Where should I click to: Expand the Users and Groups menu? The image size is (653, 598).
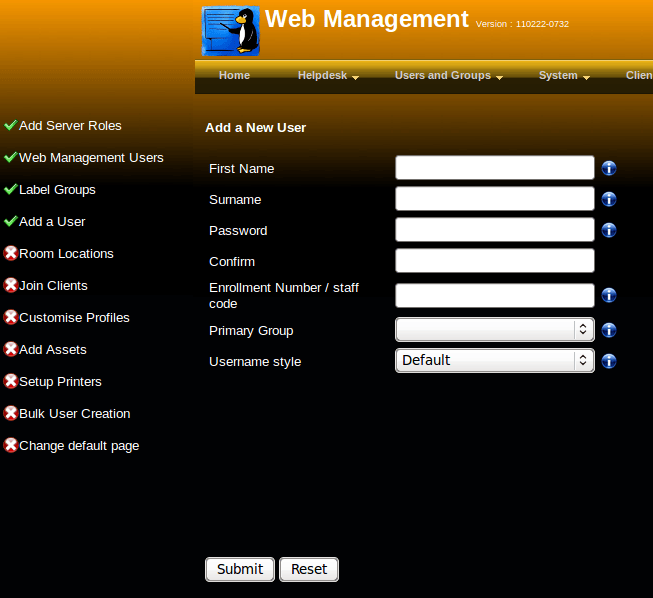coord(449,75)
